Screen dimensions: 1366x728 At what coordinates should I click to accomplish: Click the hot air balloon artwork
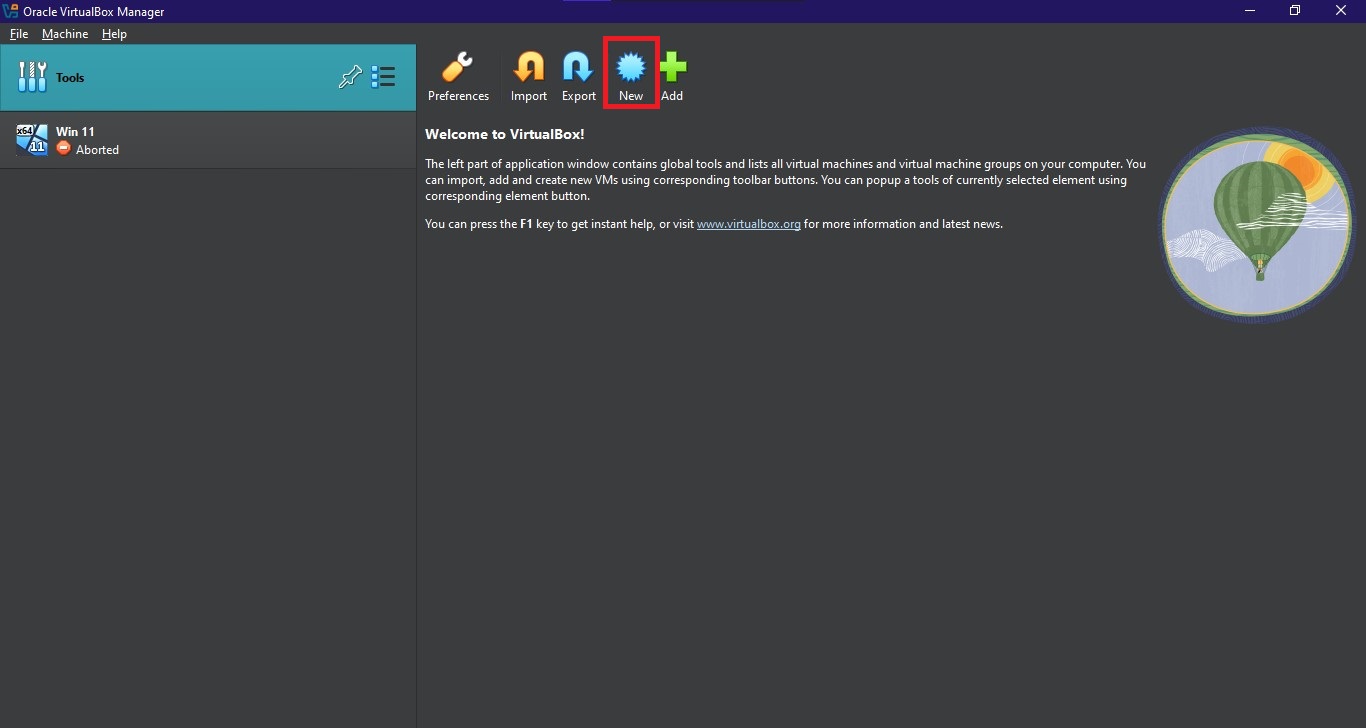1256,224
